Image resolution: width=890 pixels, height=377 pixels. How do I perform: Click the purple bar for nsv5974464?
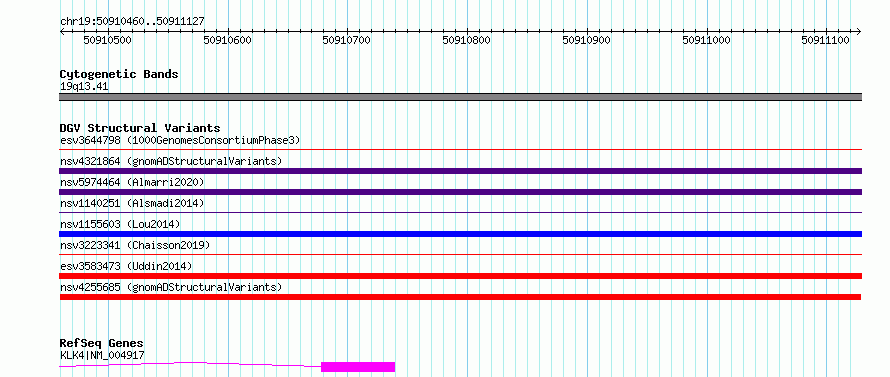tap(460, 192)
